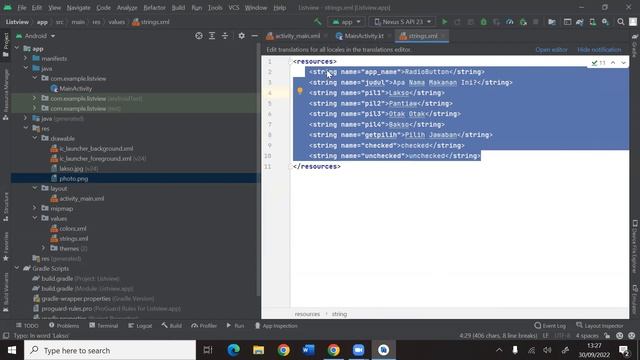The width and height of the screenshot is (640, 360).
Task: Click the Make Project hammer icon
Action: point(318,22)
